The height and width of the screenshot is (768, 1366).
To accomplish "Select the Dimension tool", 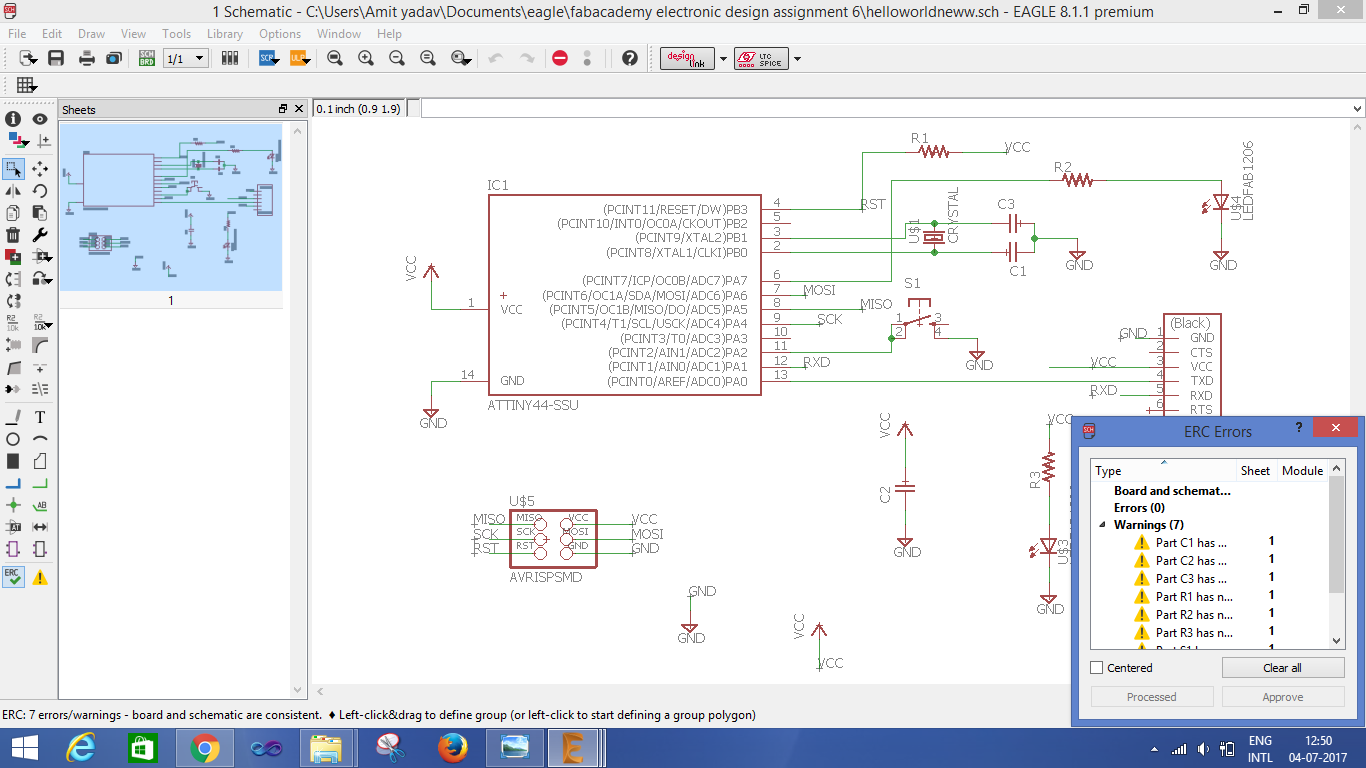I will click(x=40, y=527).
